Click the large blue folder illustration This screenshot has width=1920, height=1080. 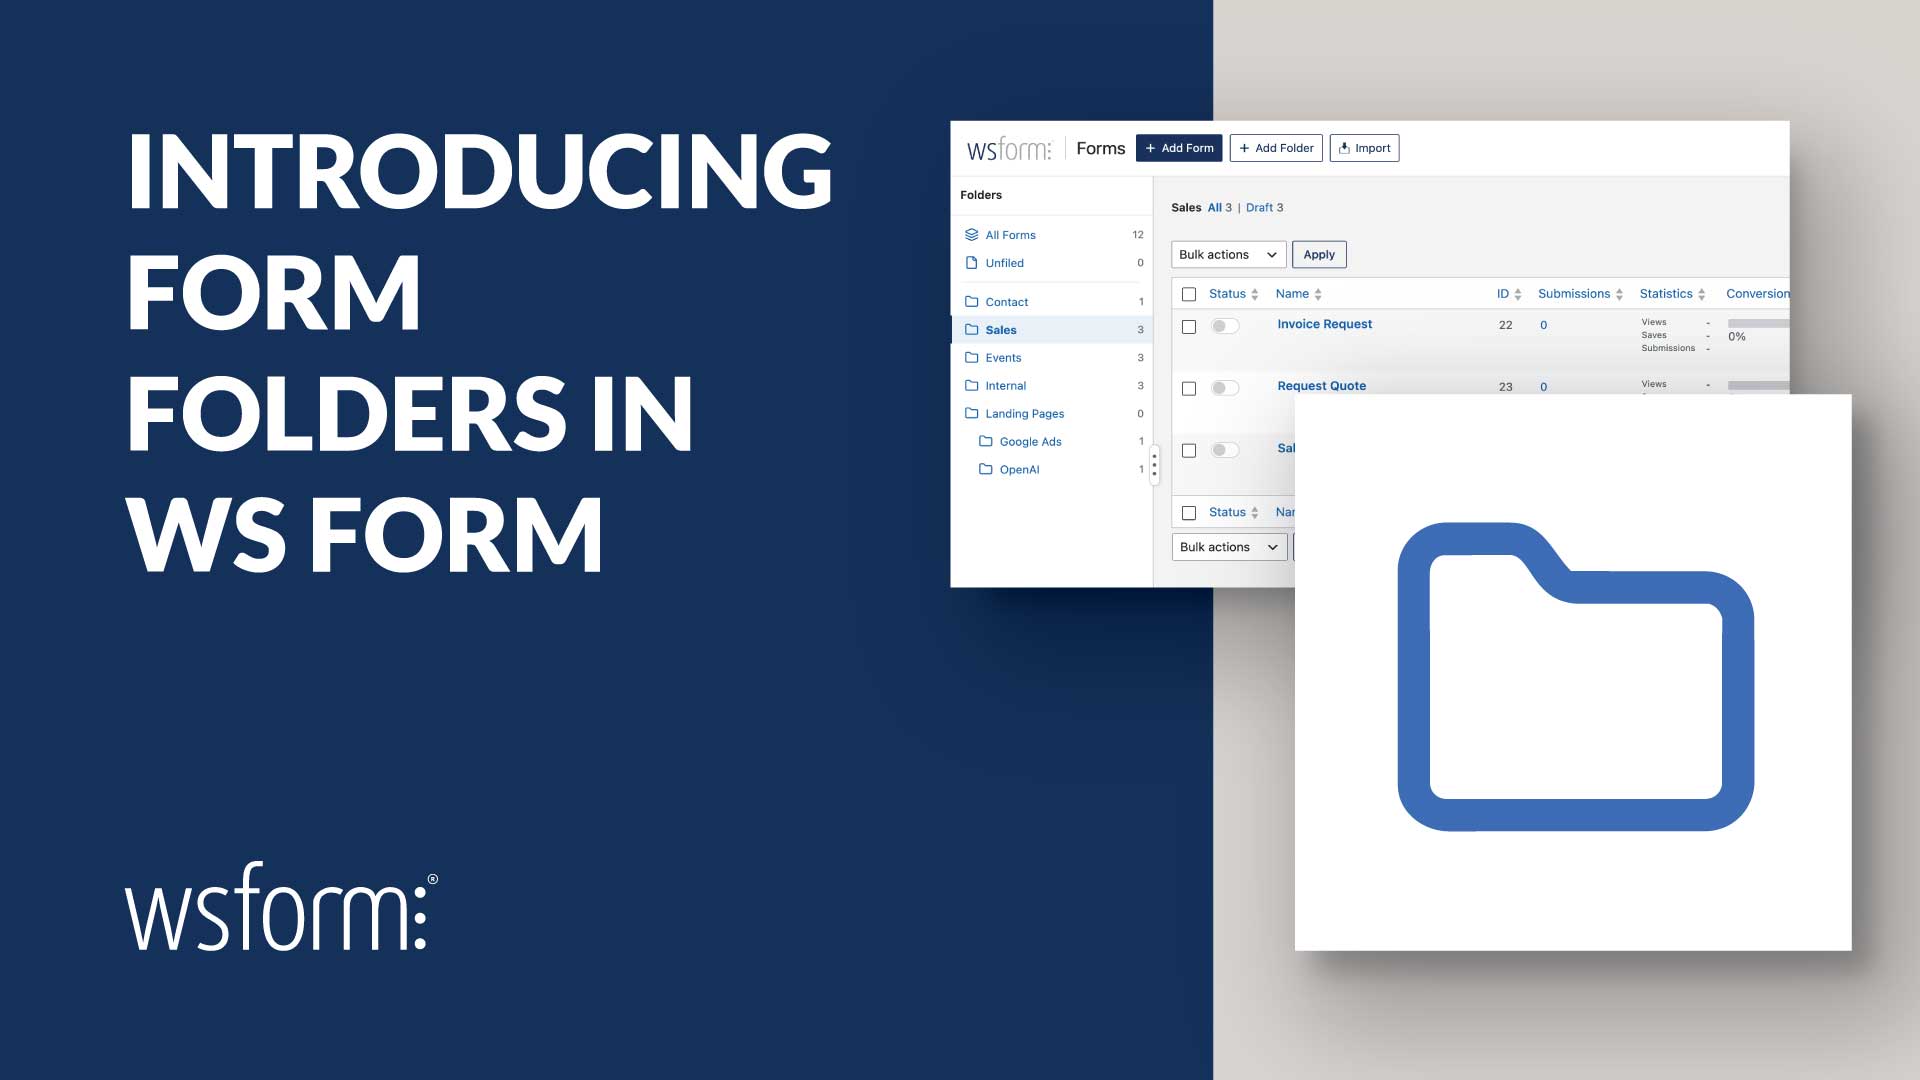[1575, 677]
